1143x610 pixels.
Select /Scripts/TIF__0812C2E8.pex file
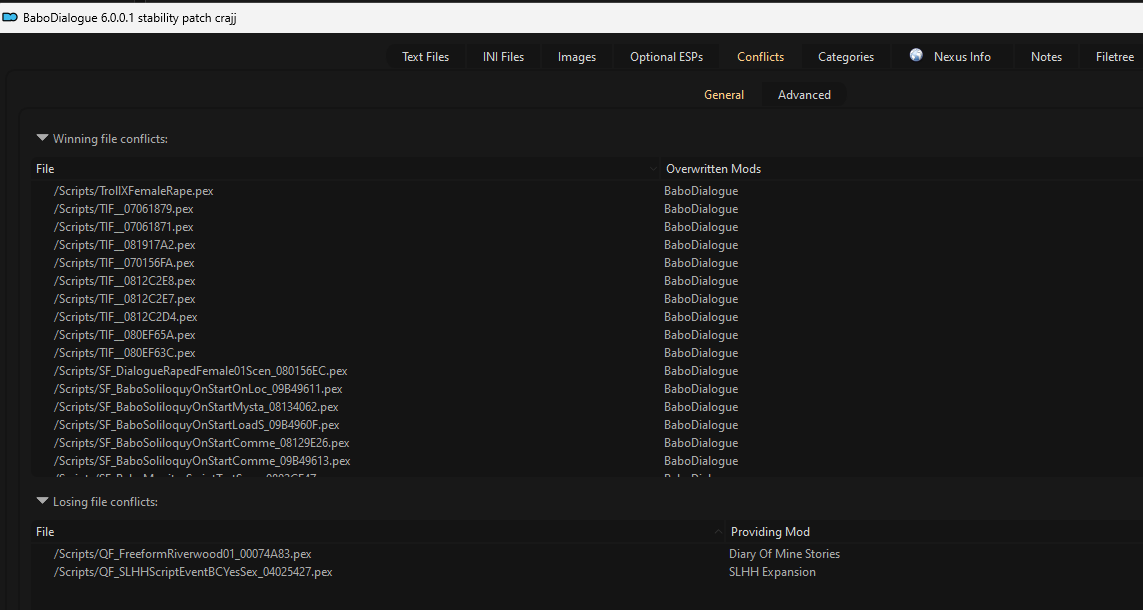tap(124, 281)
